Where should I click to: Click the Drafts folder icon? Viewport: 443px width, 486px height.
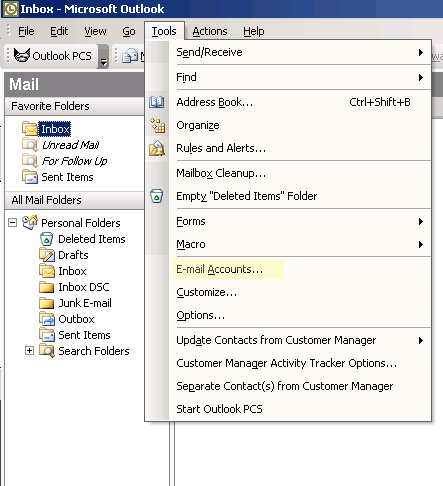pos(47,255)
